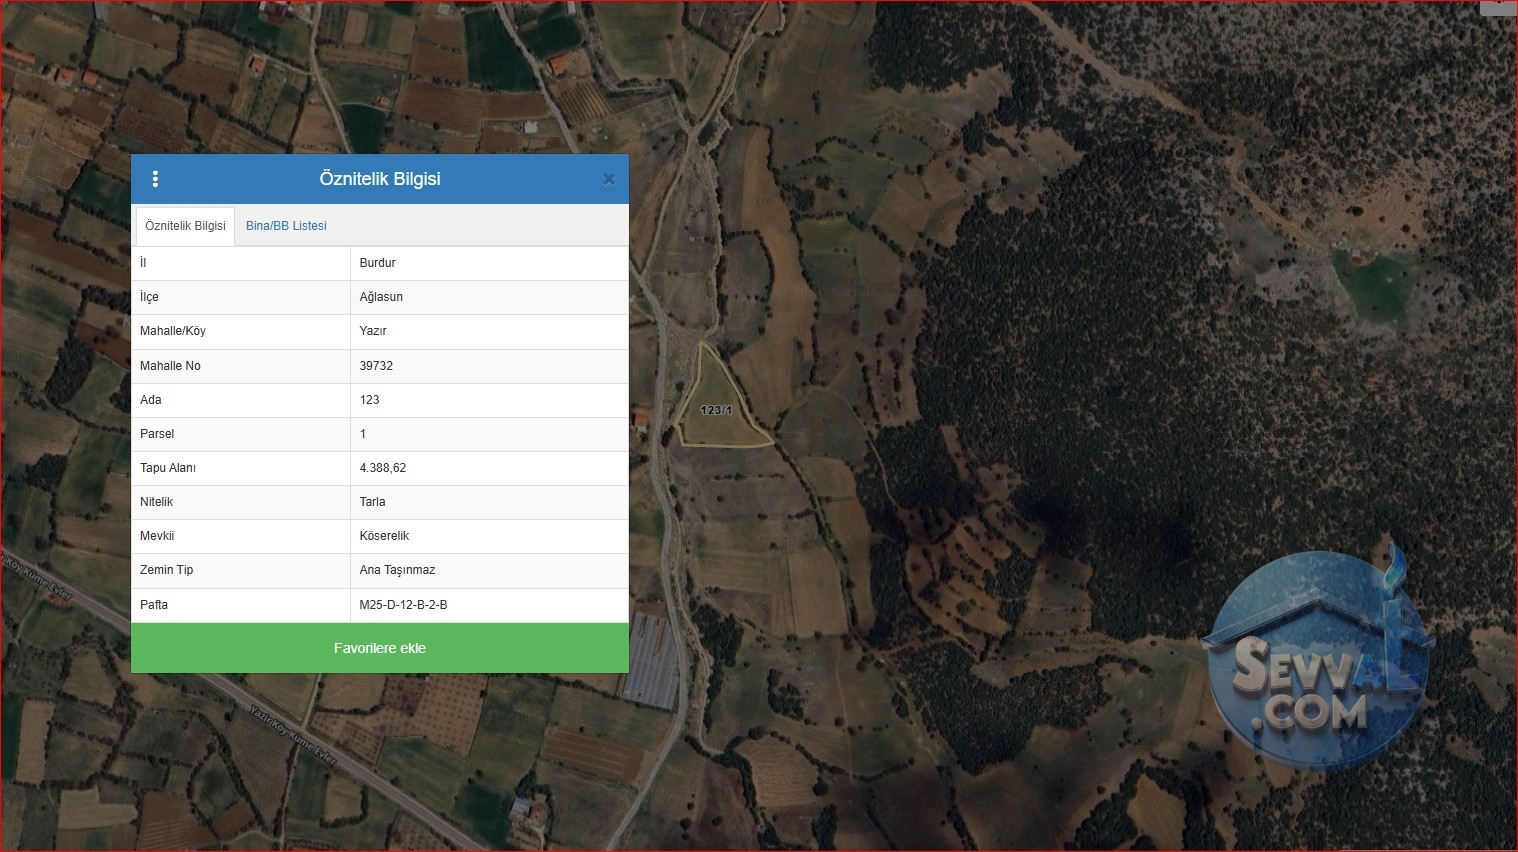Close the Öznitelik Bilgisi panel
Image resolution: width=1518 pixels, height=852 pixels.
pos(608,180)
